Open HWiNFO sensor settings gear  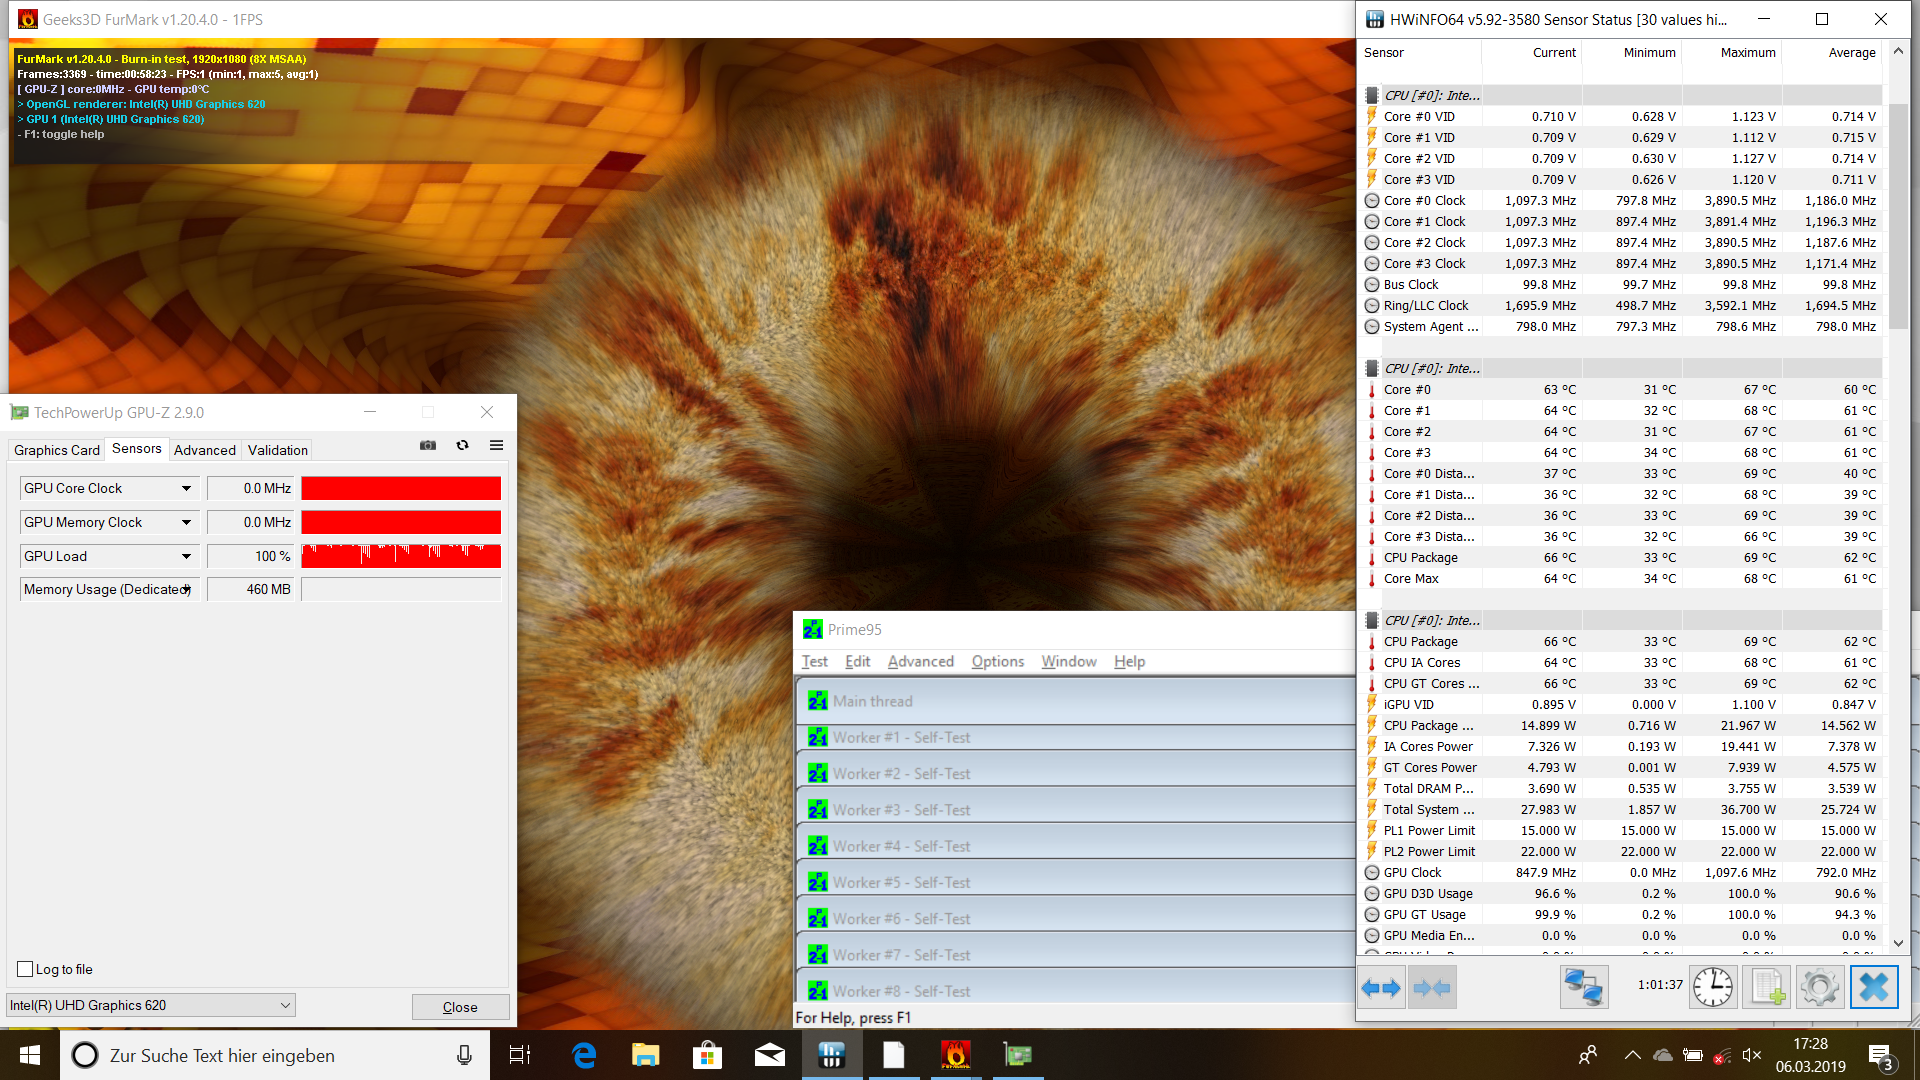click(1819, 988)
